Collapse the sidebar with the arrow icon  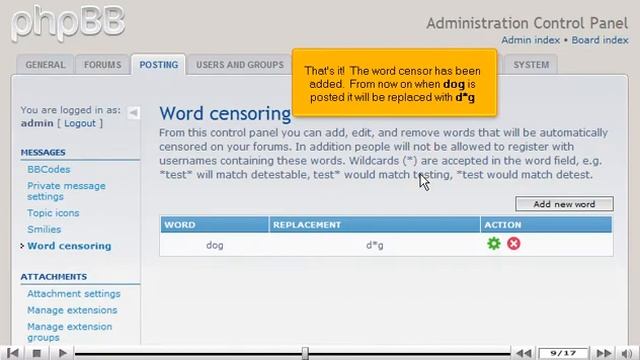[x=133, y=113]
